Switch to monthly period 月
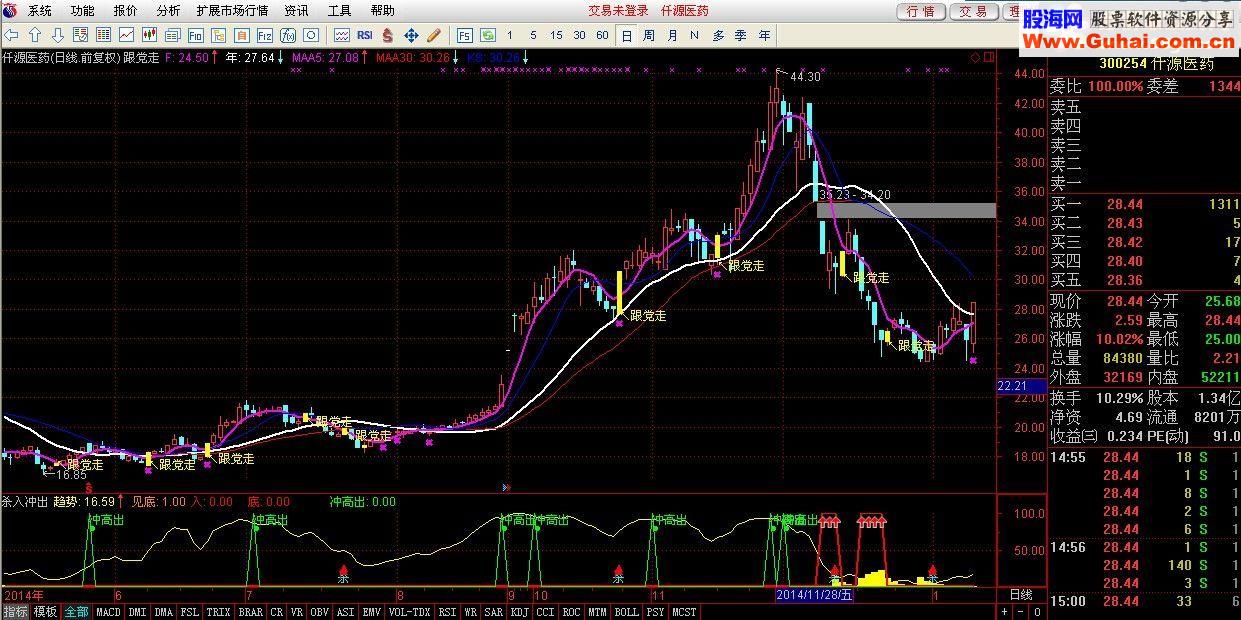This screenshot has width=1241, height=620. point(672,35)
